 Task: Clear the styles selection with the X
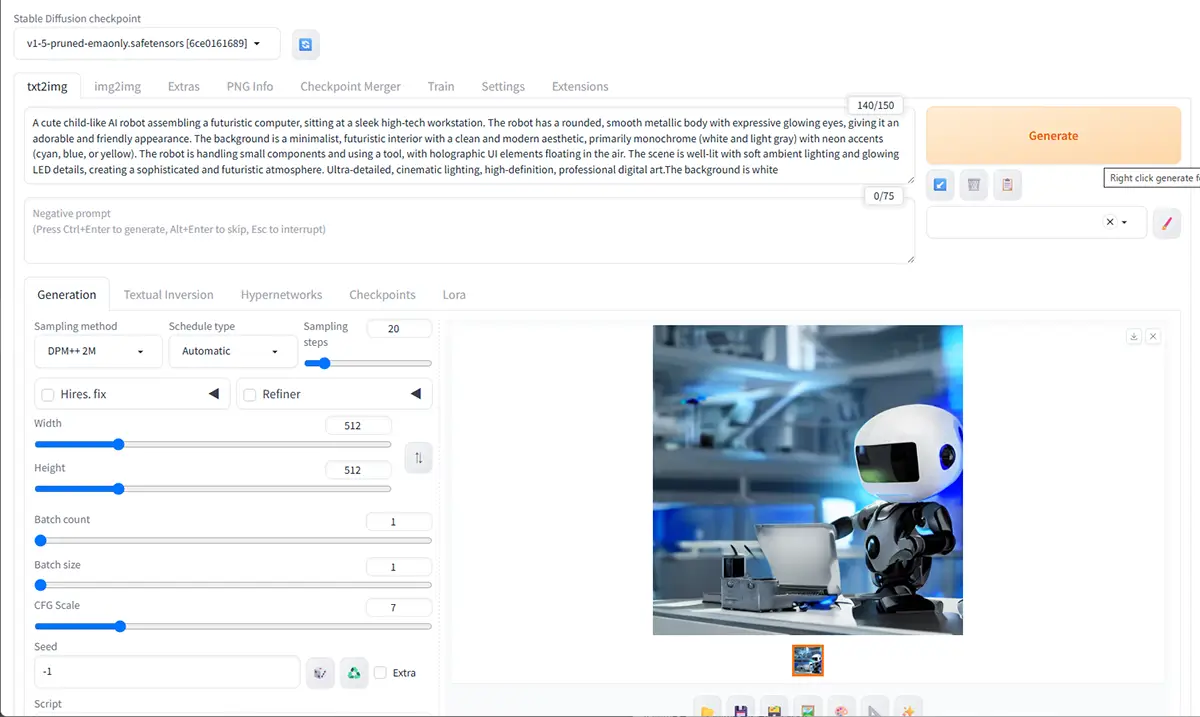(x=1110, y=222)
